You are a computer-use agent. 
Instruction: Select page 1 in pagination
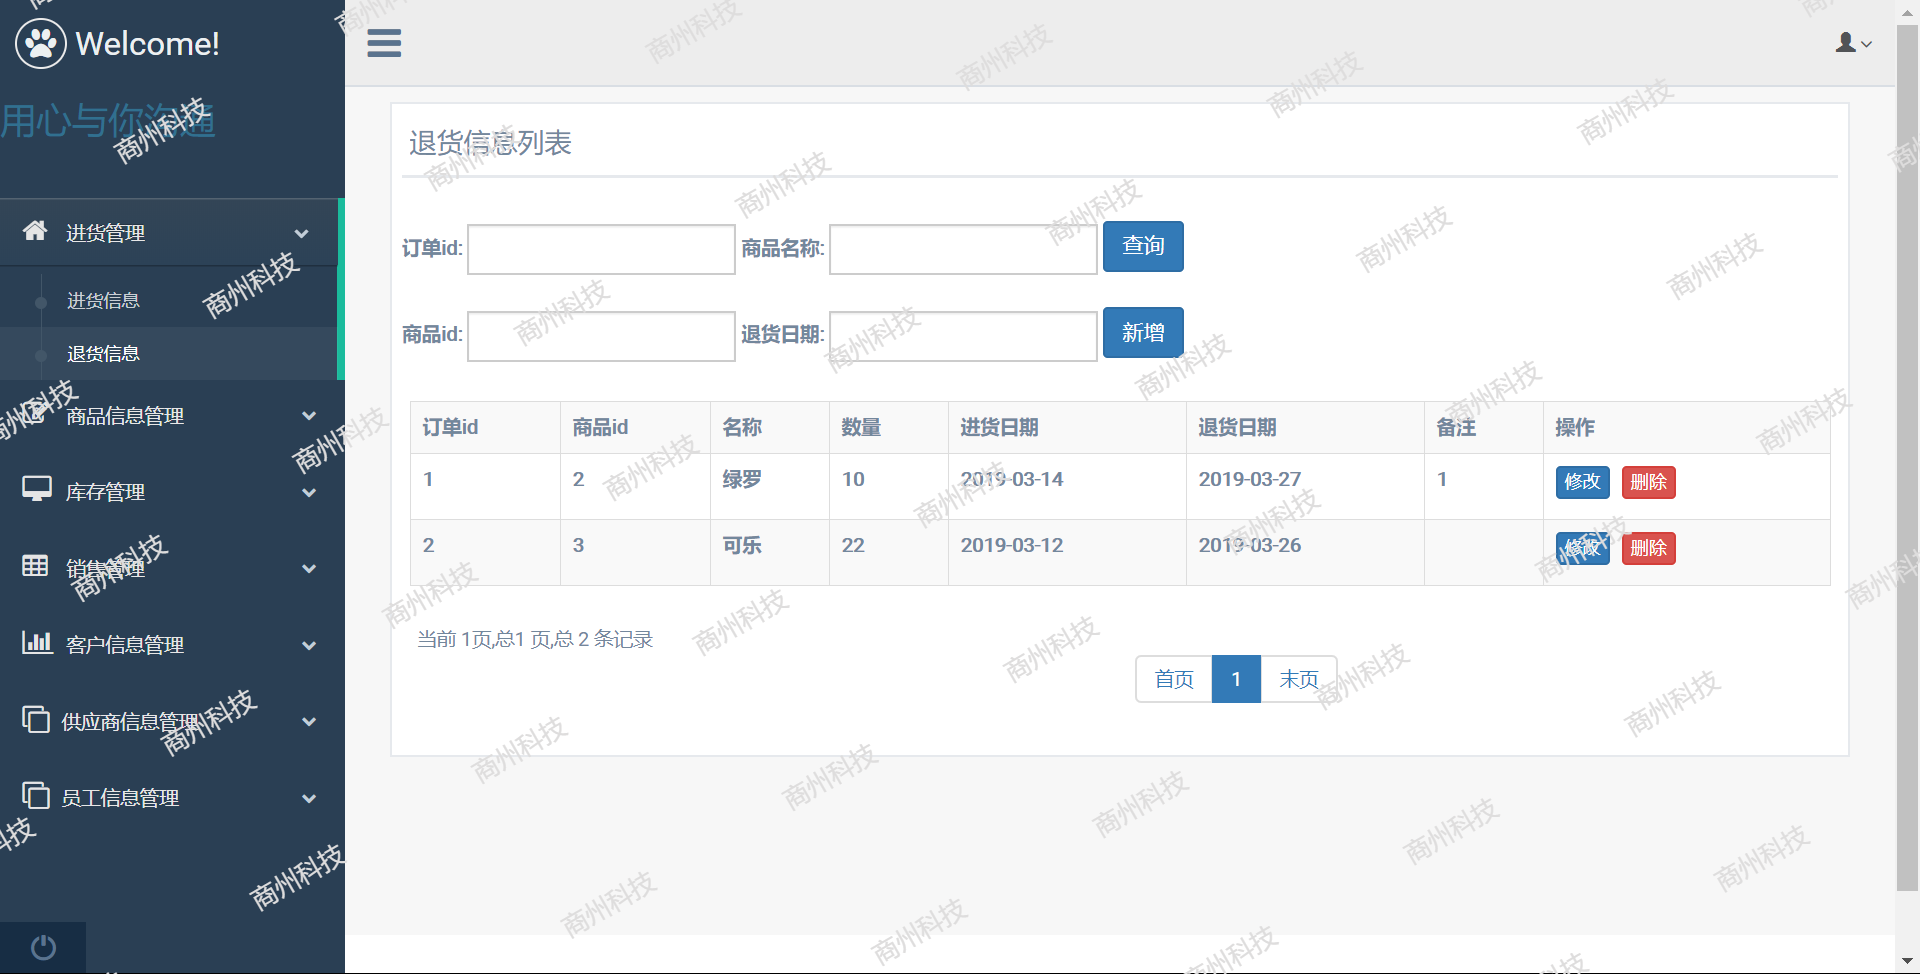click(x=1236, y=679)
